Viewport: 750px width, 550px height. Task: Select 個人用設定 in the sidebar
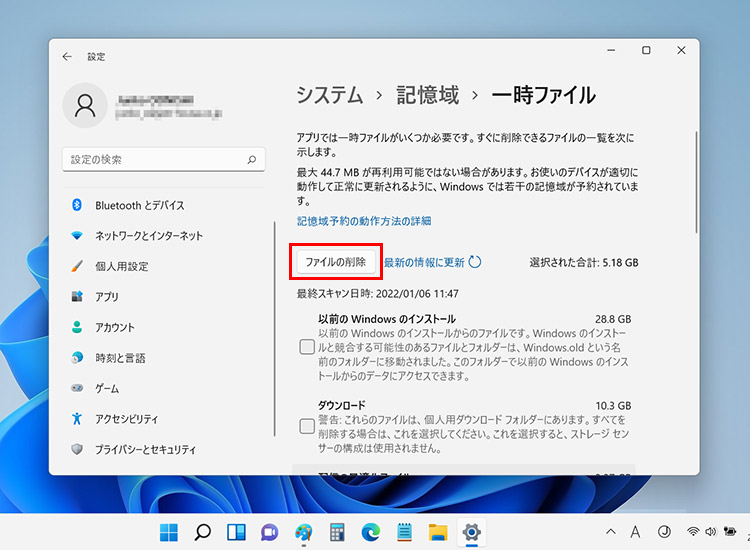pos(121,267)
